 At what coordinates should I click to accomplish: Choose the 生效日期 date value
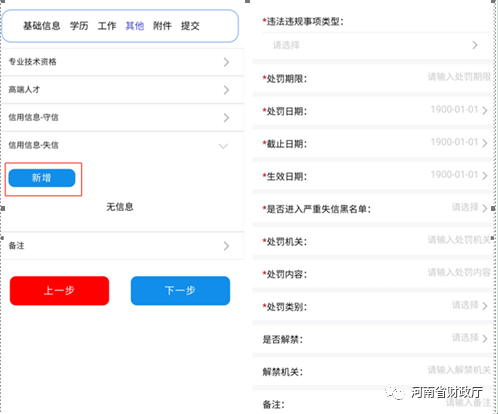pyautogui.click(x=459, y=175)
